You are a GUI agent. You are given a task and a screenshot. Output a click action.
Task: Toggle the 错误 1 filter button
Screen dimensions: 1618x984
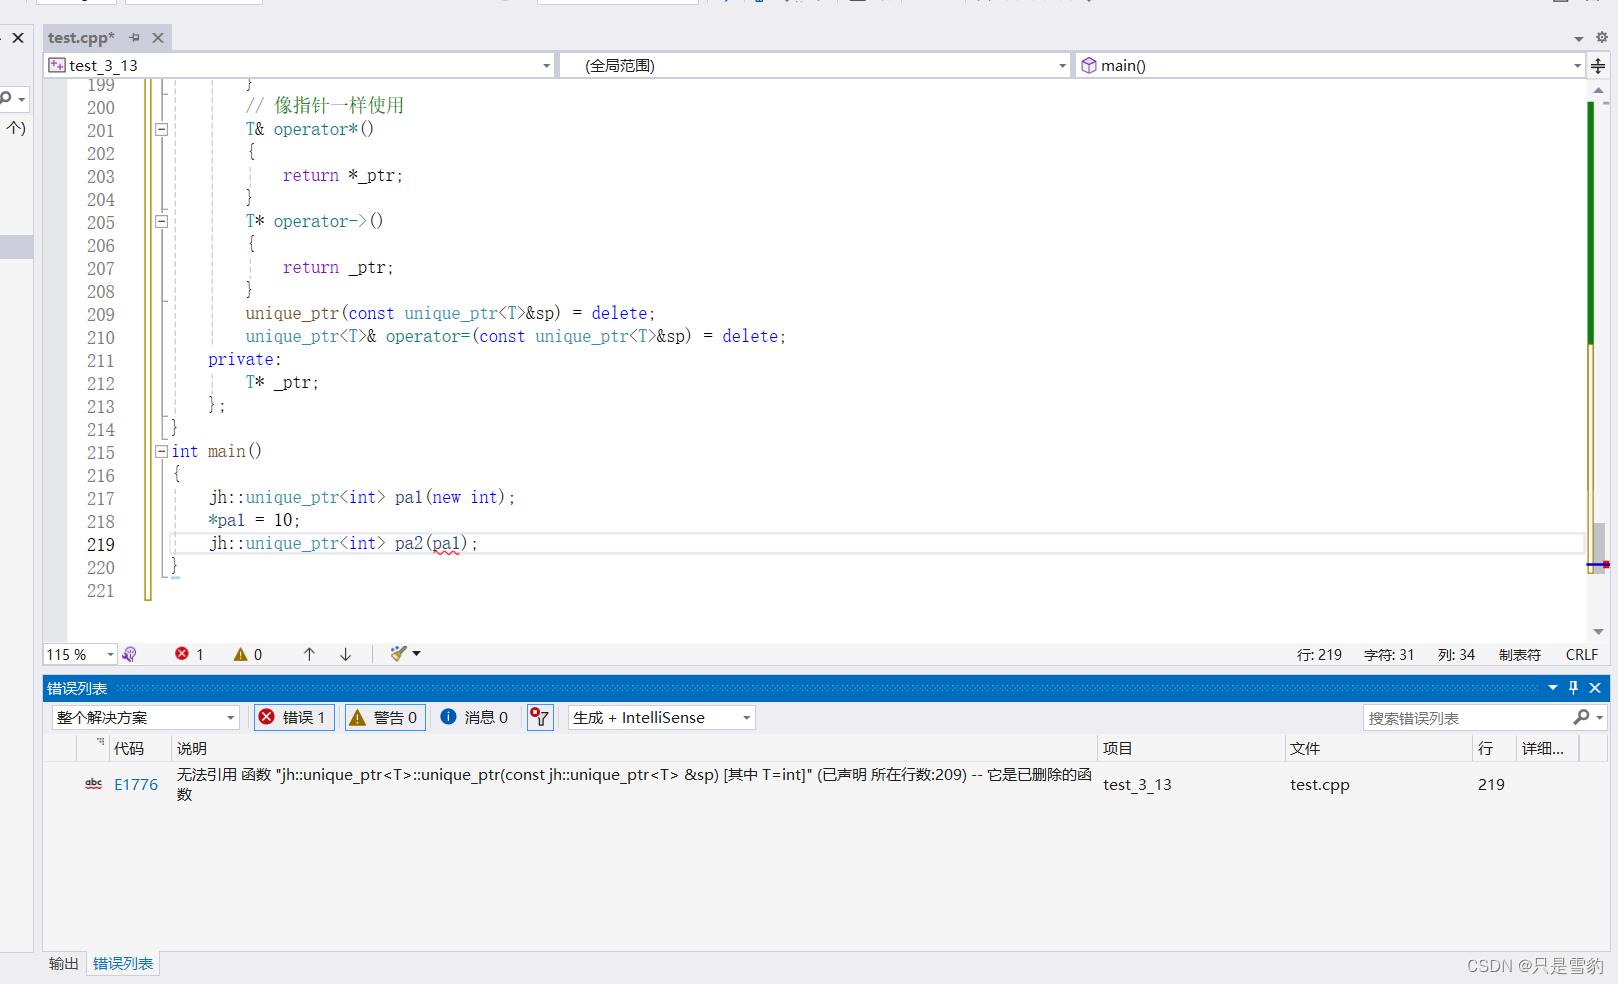pos(294,718)
